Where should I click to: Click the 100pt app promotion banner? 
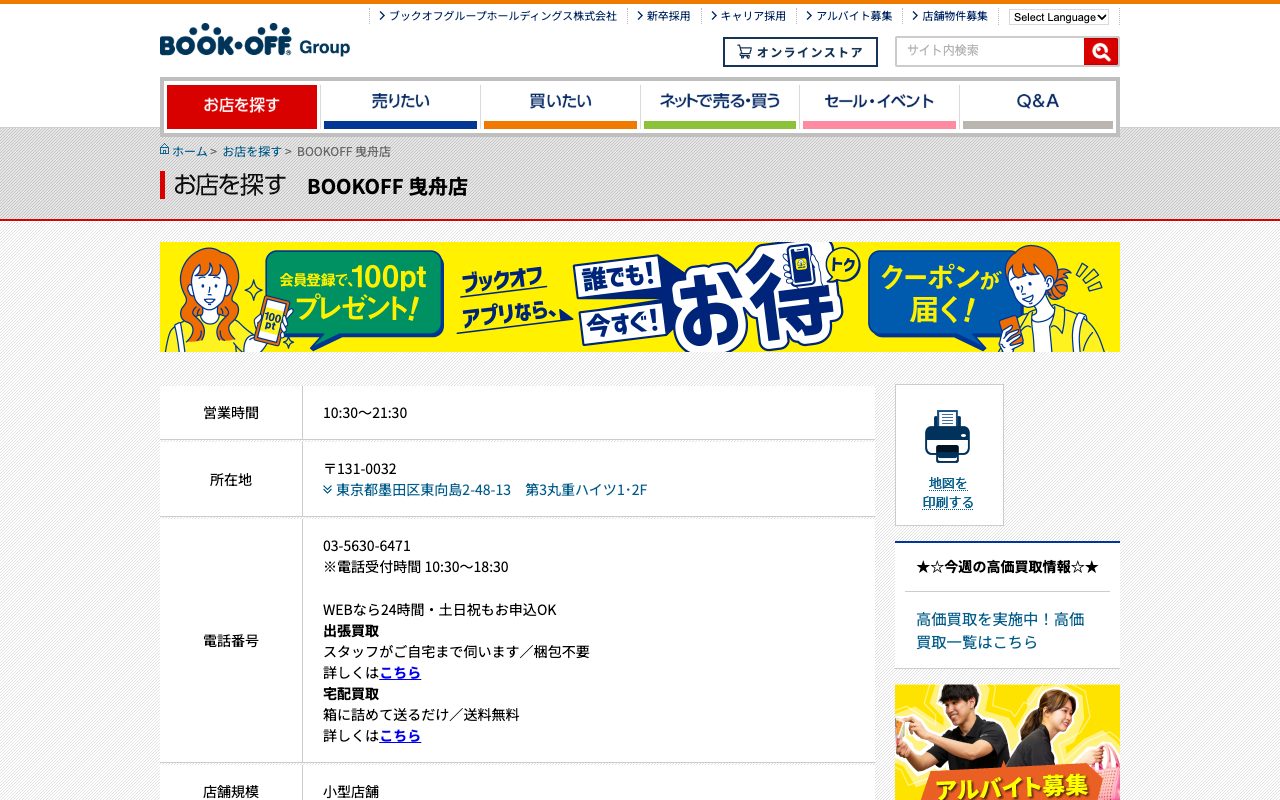[x=640, y=297]
